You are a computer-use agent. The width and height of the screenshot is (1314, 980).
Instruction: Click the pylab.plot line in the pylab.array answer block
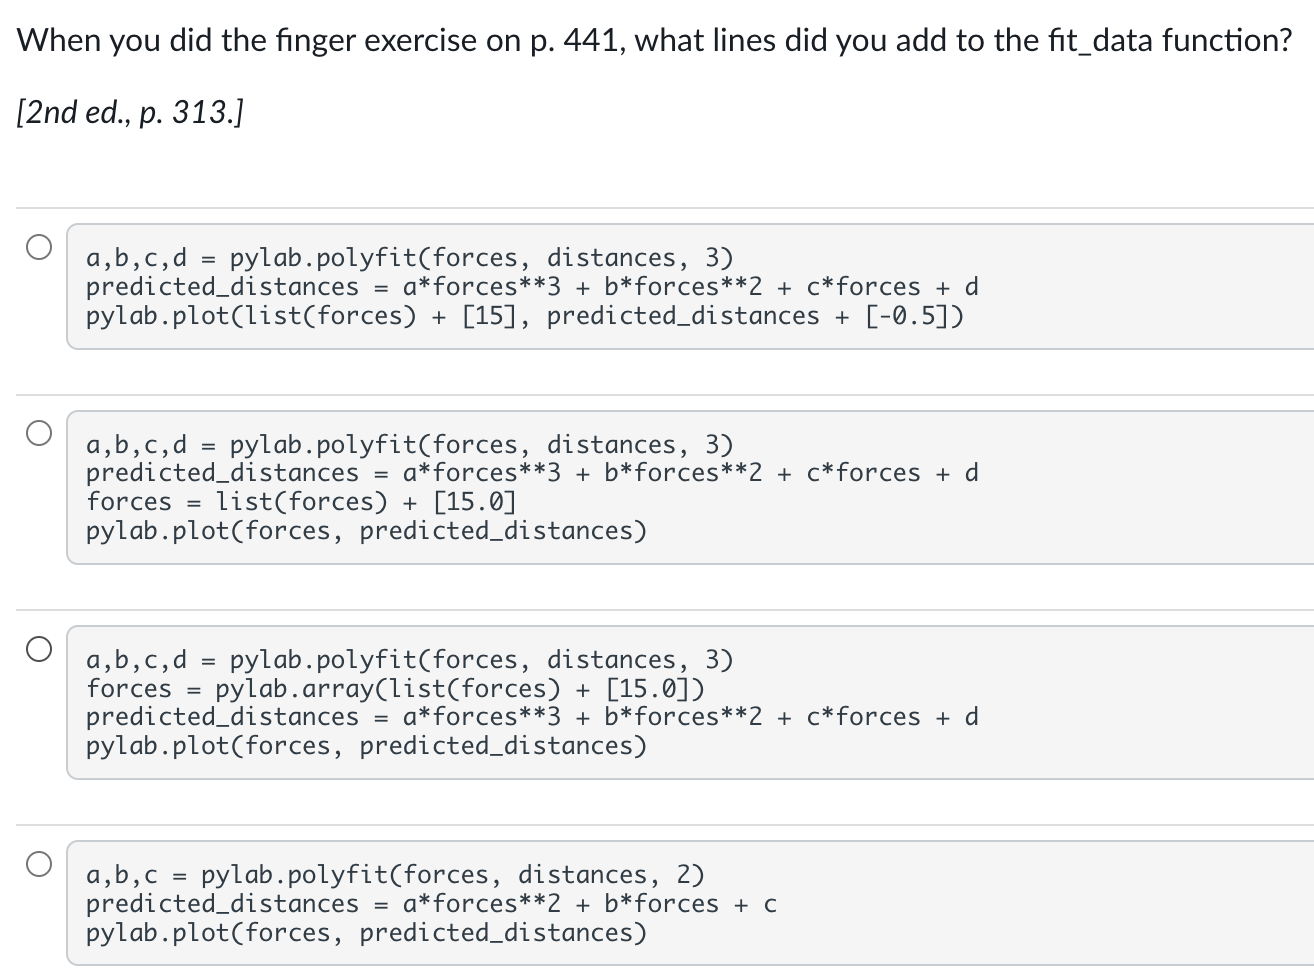[366, 746]
